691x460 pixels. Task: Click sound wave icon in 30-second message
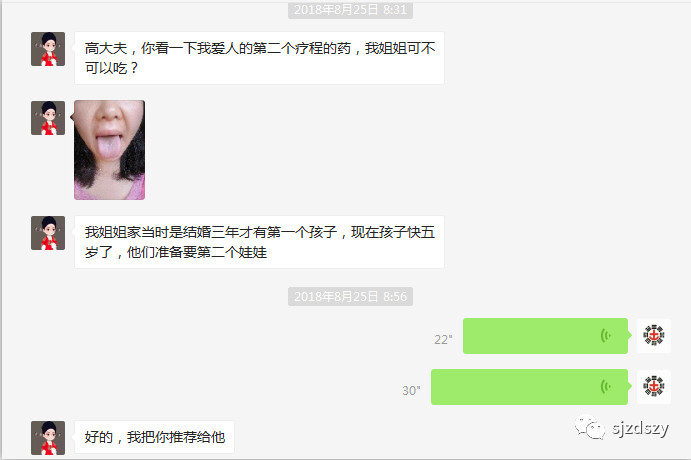(x=606, y=387)
